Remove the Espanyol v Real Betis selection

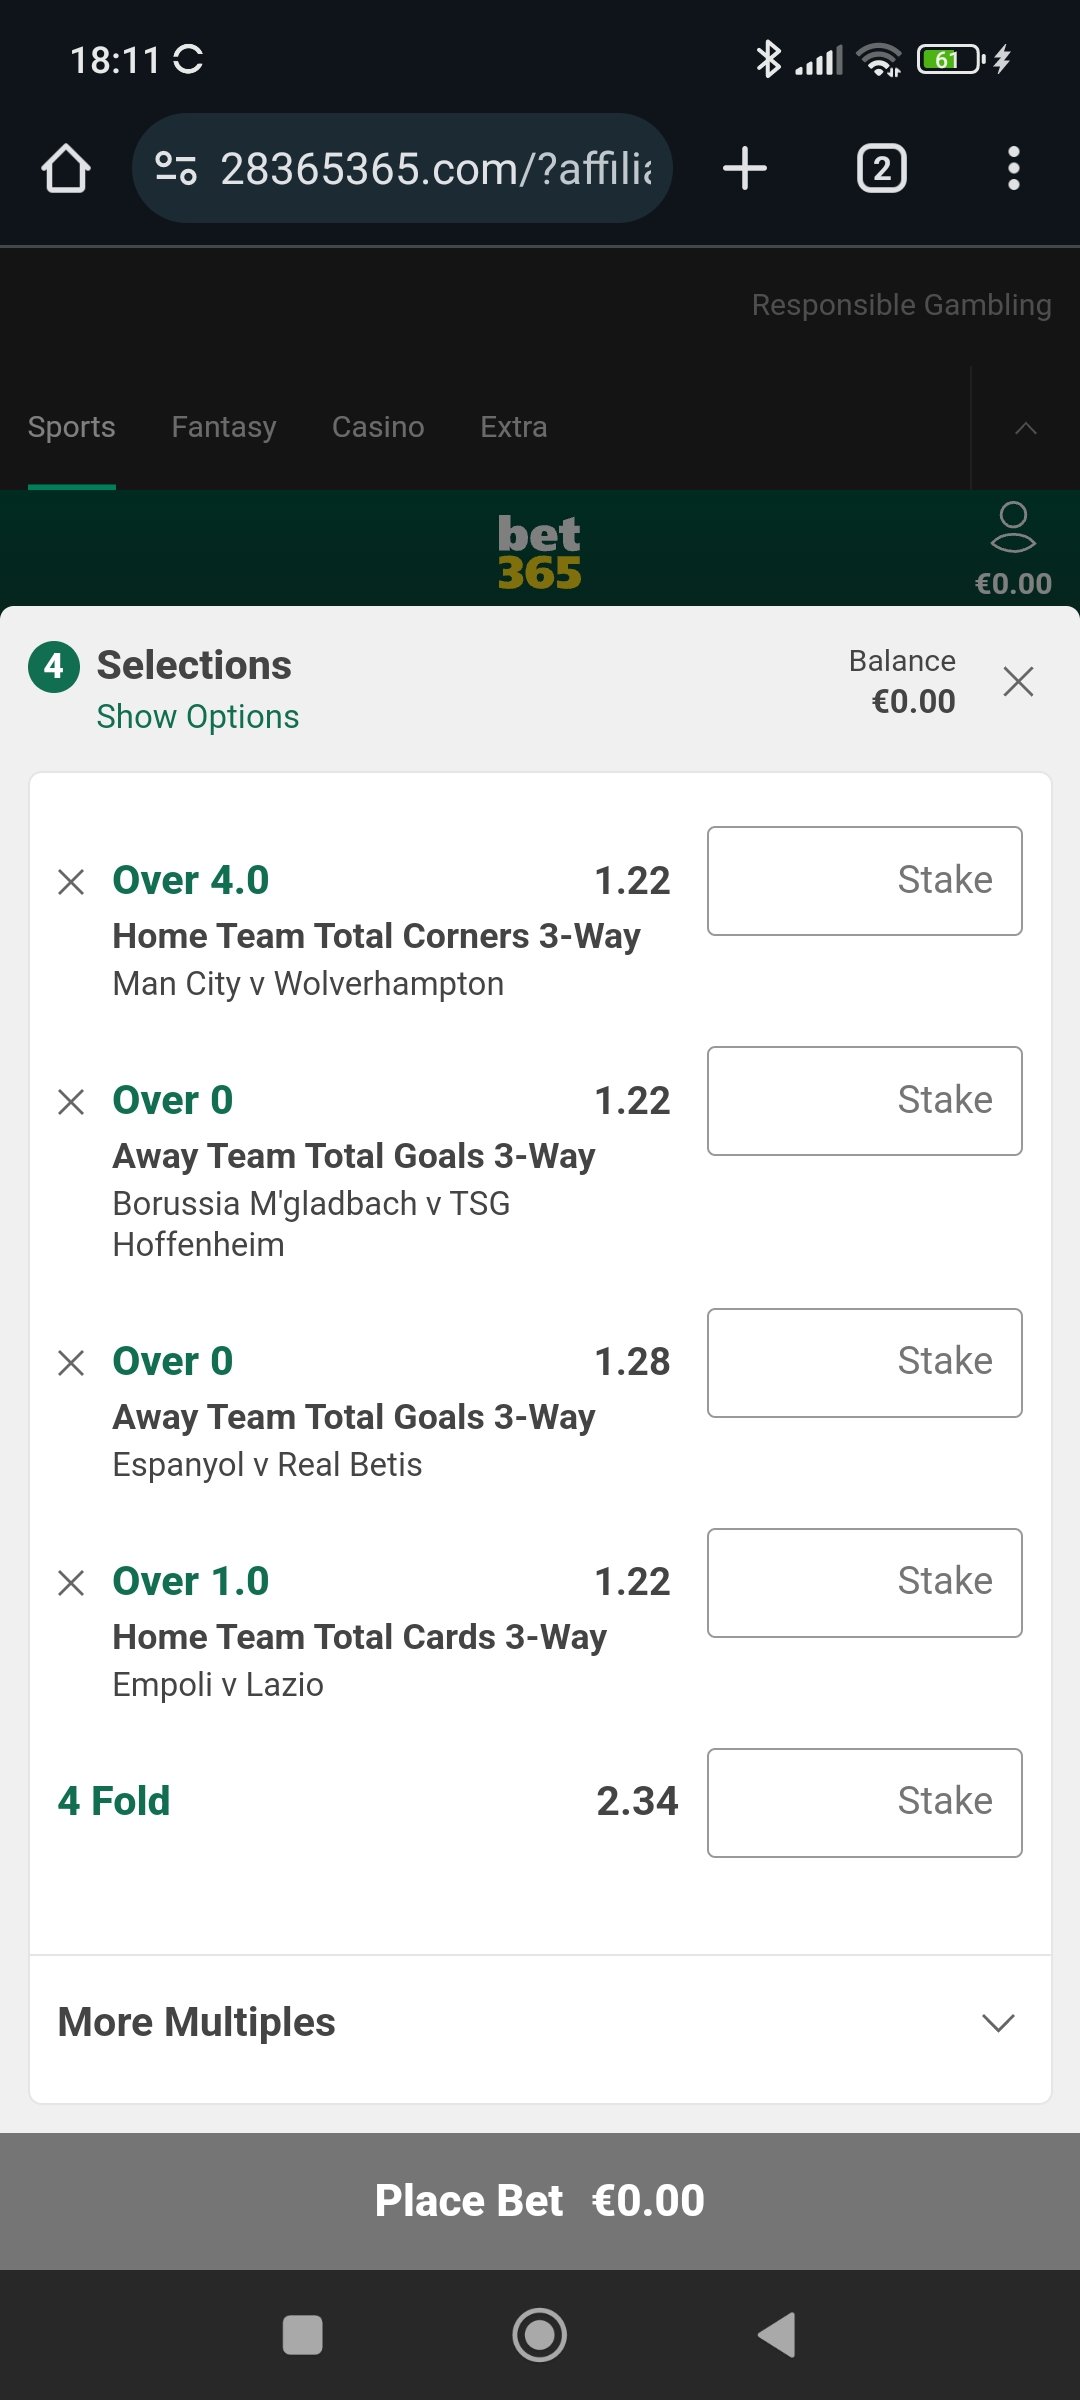click(x=71, y=1363)
